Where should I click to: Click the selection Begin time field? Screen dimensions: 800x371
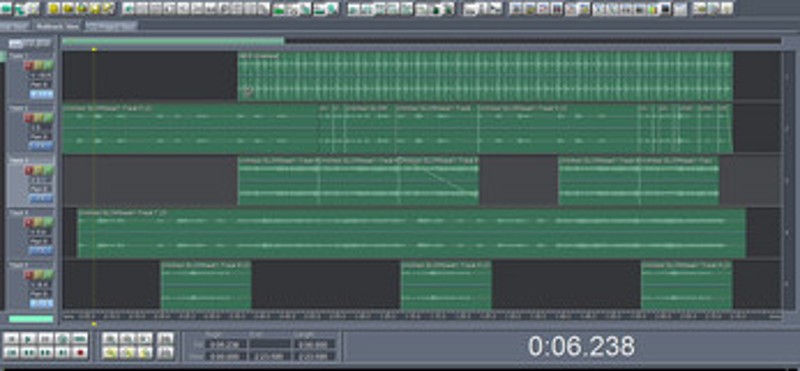pyautogui.click(x=226, y=344)
